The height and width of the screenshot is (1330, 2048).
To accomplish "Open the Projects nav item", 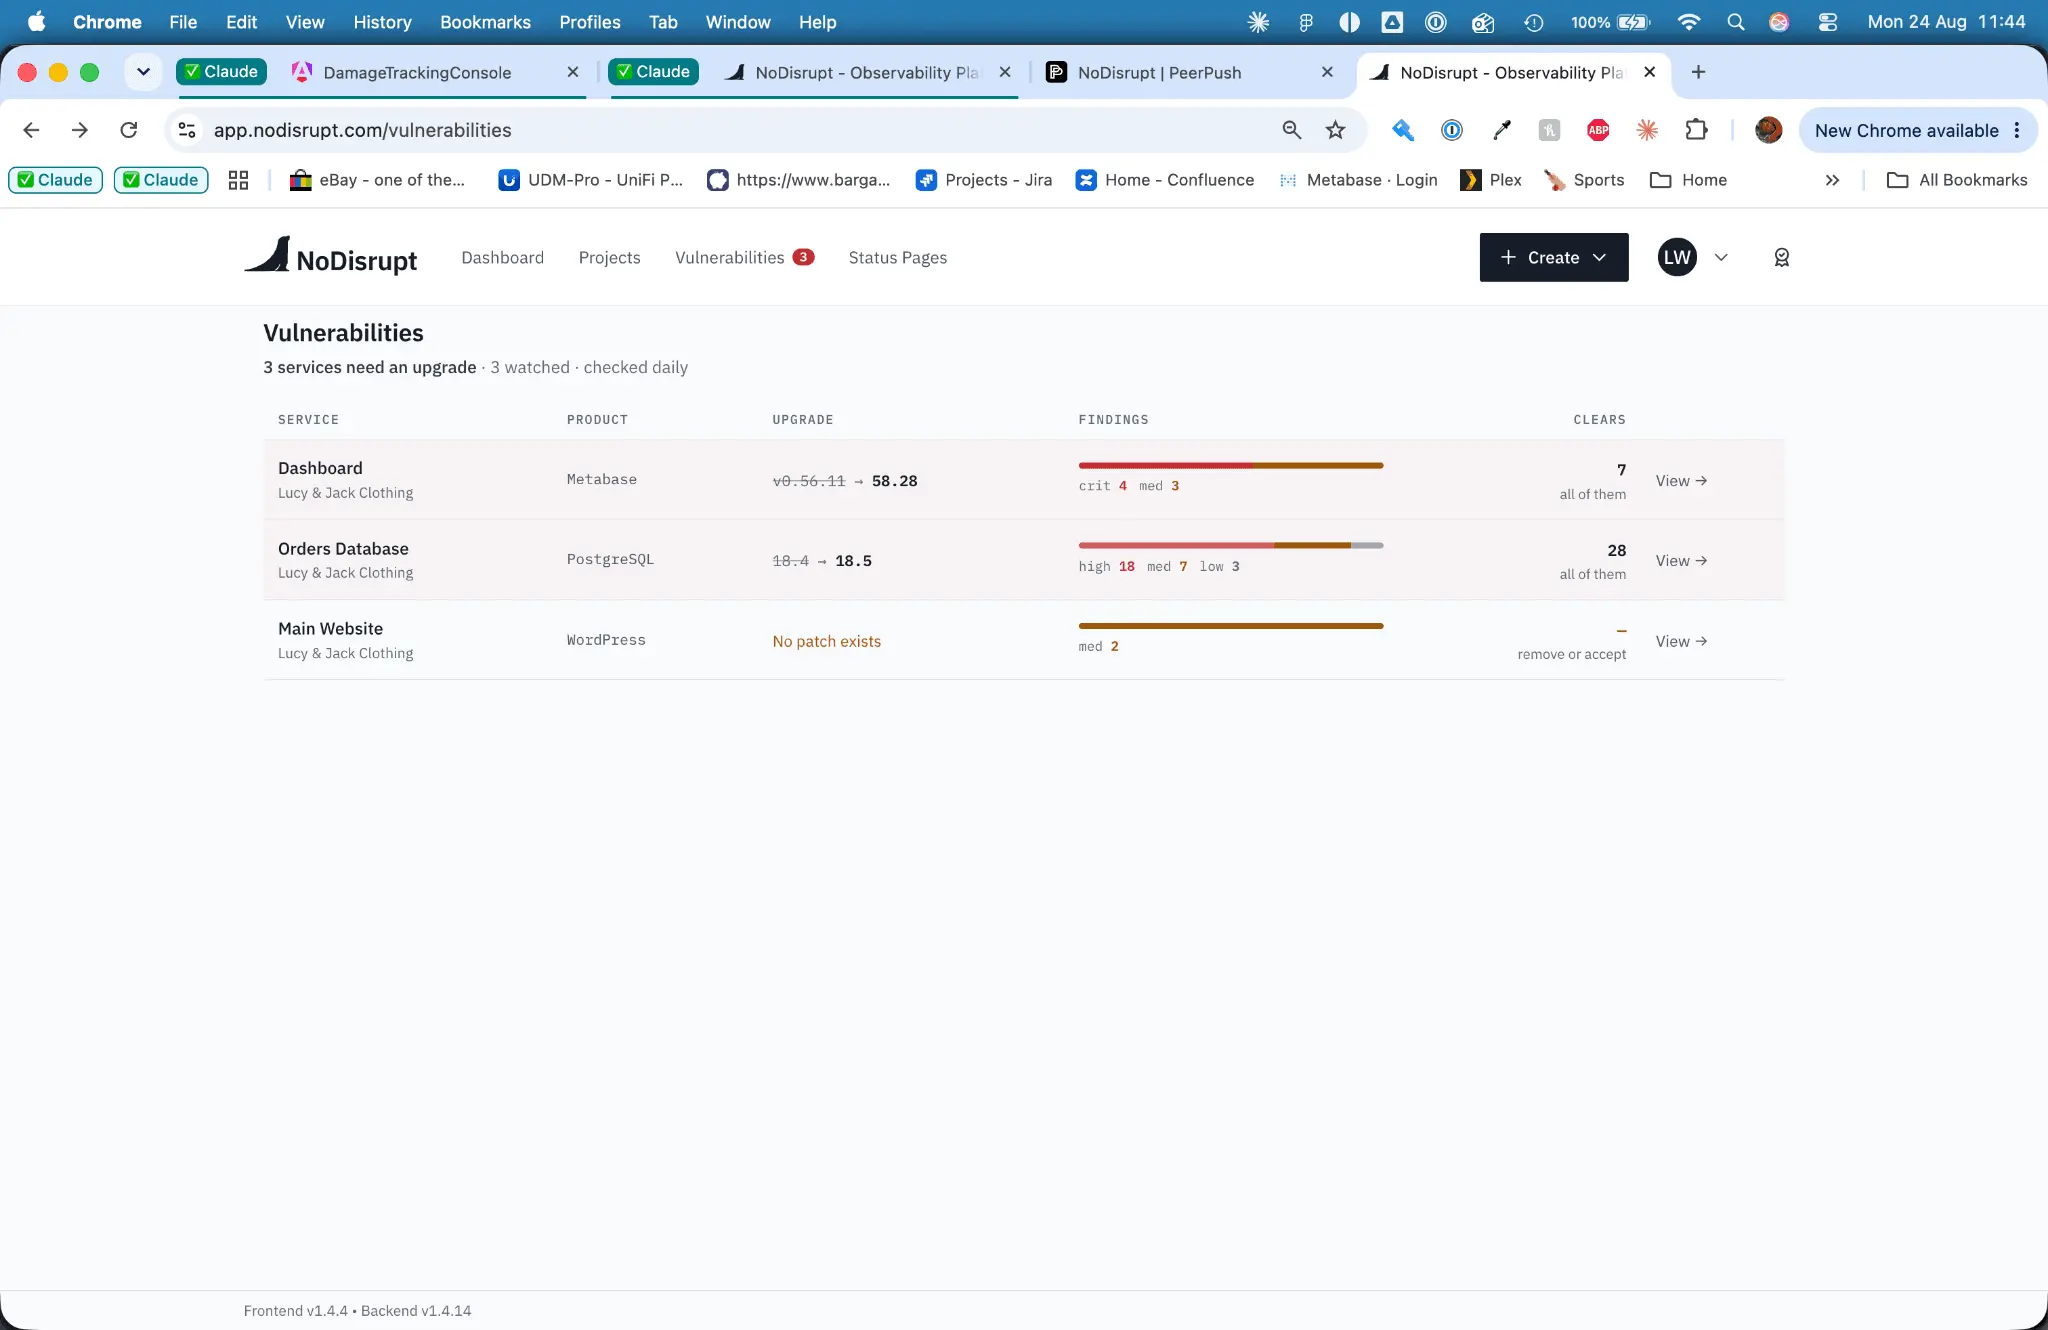I will coord(610,258).
